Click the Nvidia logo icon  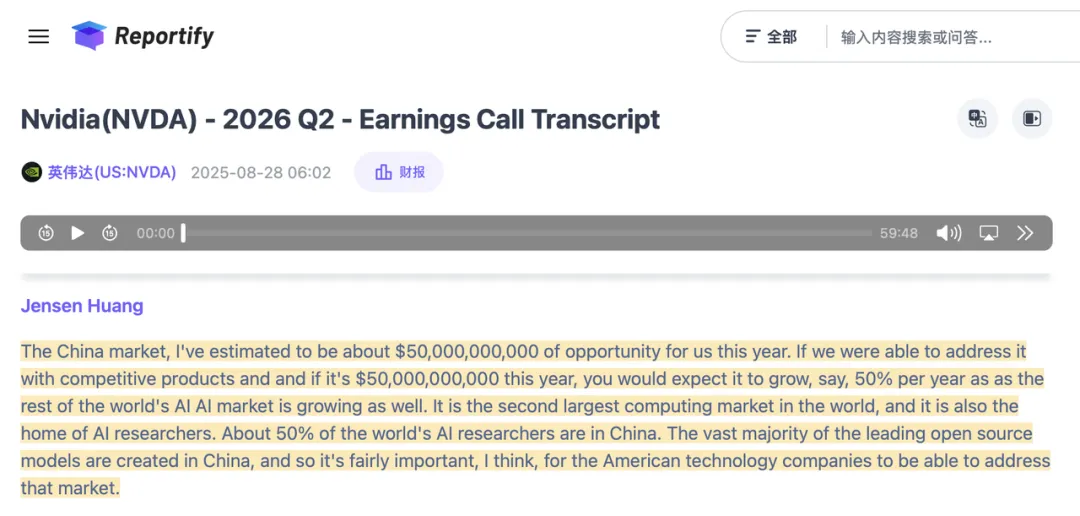click(32, 172)
